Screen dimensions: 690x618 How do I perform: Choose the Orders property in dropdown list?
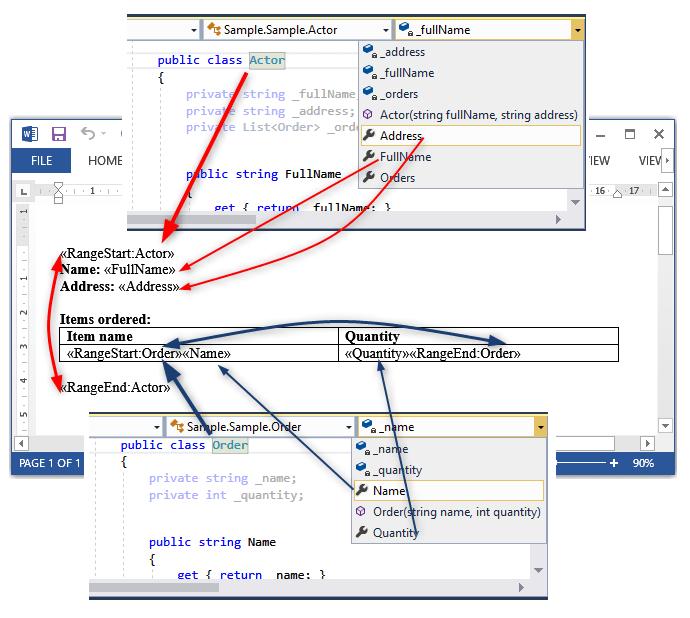pos(397,178)
